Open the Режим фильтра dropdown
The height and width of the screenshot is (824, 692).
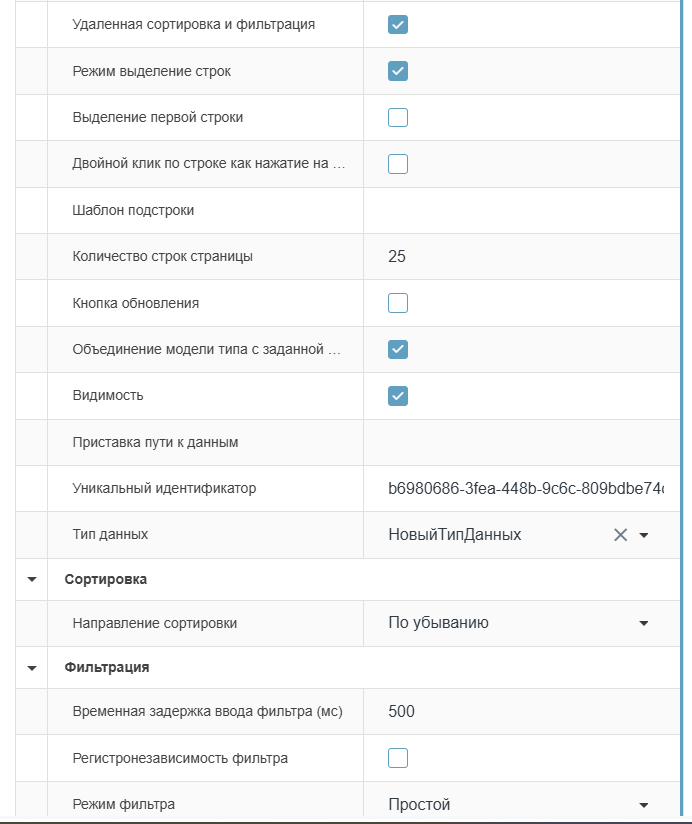pyautogui.click(x=644, y=805)
